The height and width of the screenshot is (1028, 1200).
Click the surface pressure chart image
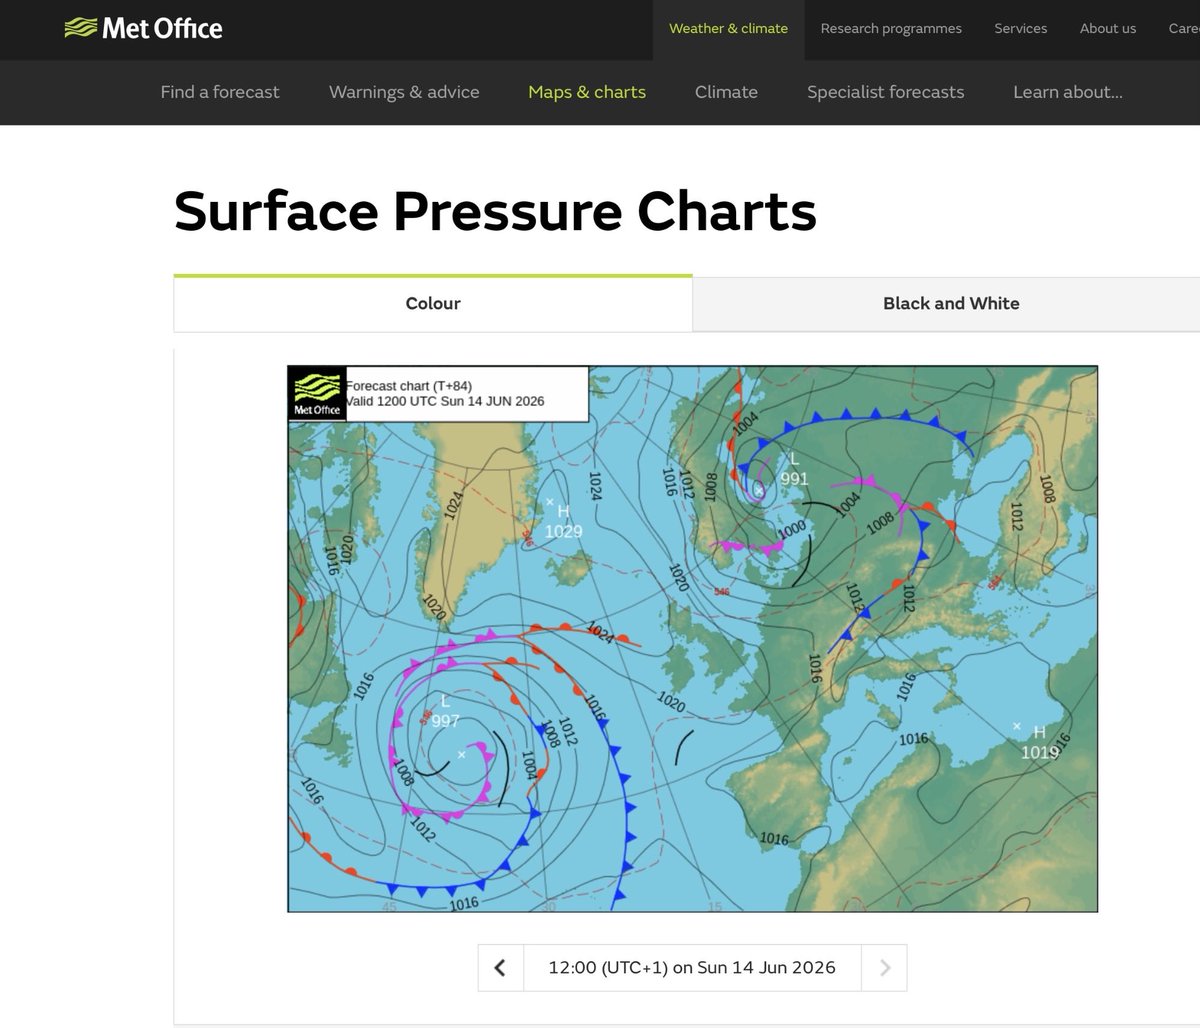(x=692, y=639)
